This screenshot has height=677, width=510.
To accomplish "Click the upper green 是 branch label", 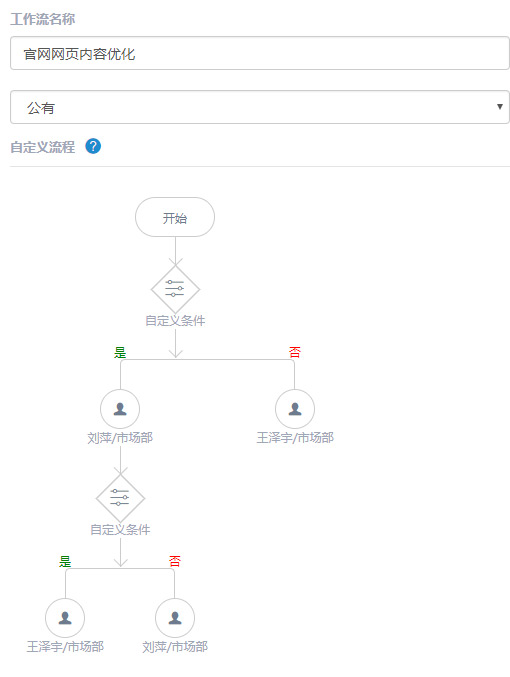I will [x=120, y=352].
